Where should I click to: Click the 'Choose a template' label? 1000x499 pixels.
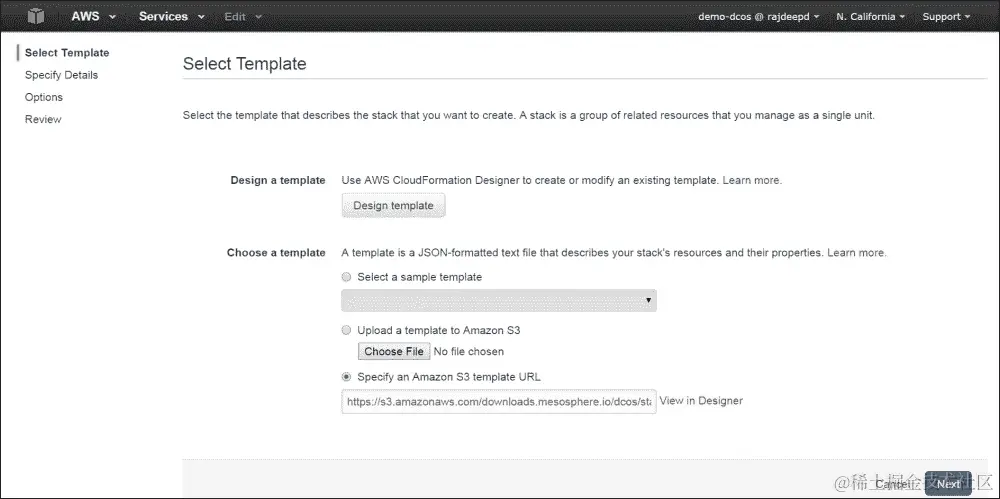(276, 253)
